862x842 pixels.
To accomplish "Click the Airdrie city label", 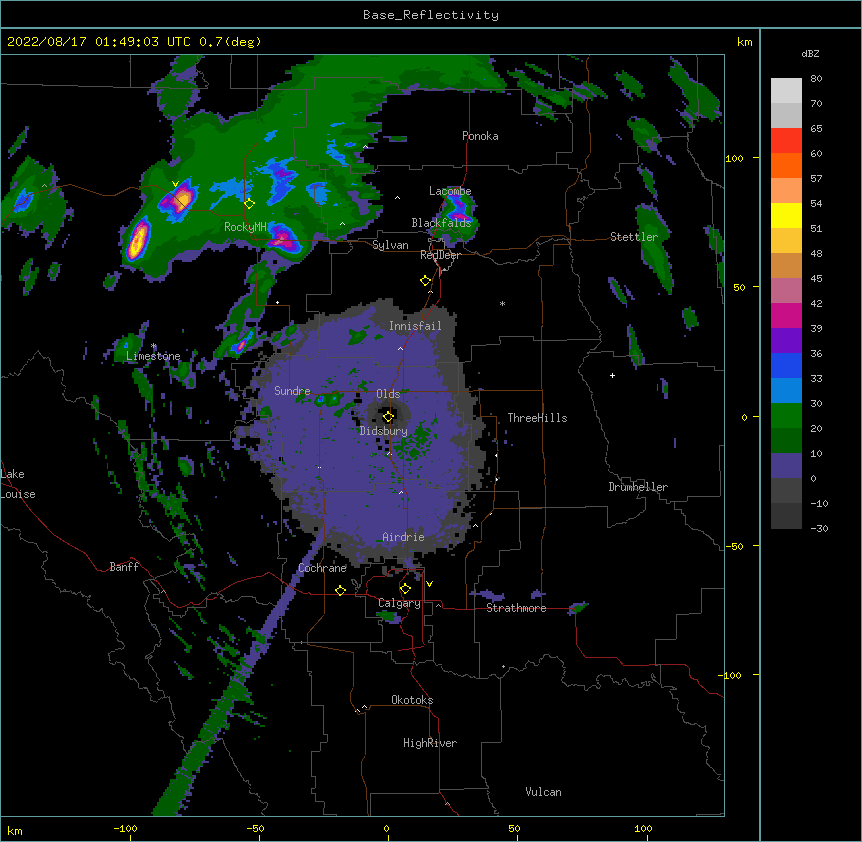I will pyautogui.click(x=404, y=537).
